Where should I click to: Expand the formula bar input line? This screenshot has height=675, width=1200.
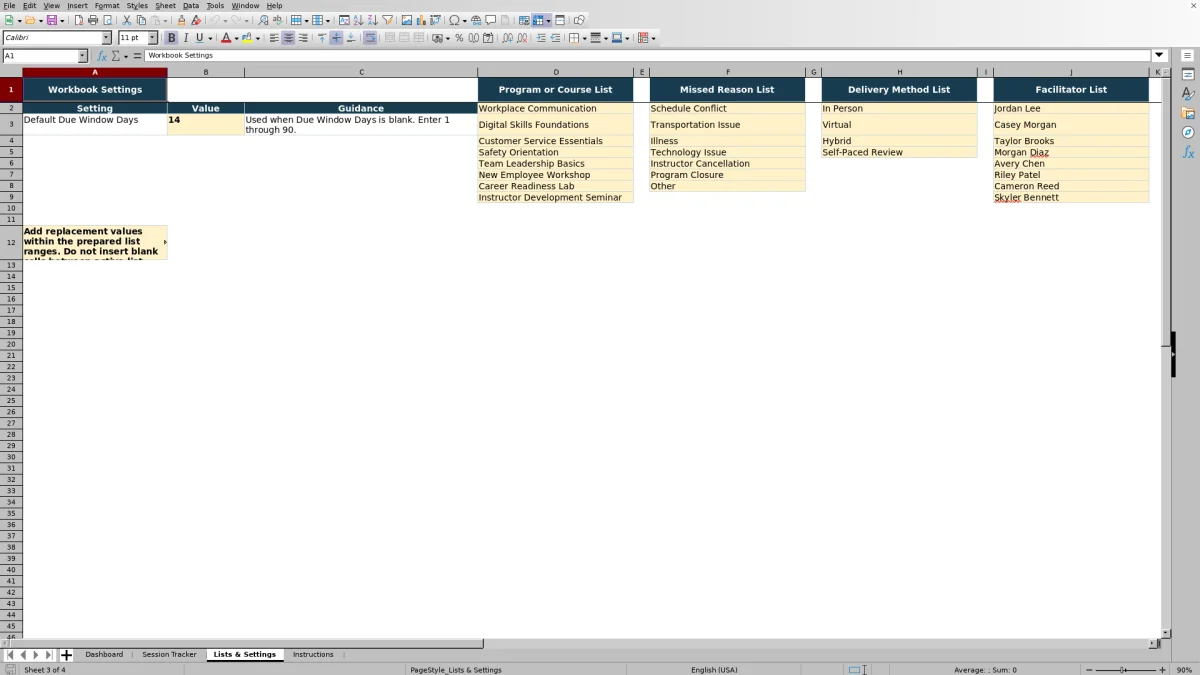click(1159, 56)
